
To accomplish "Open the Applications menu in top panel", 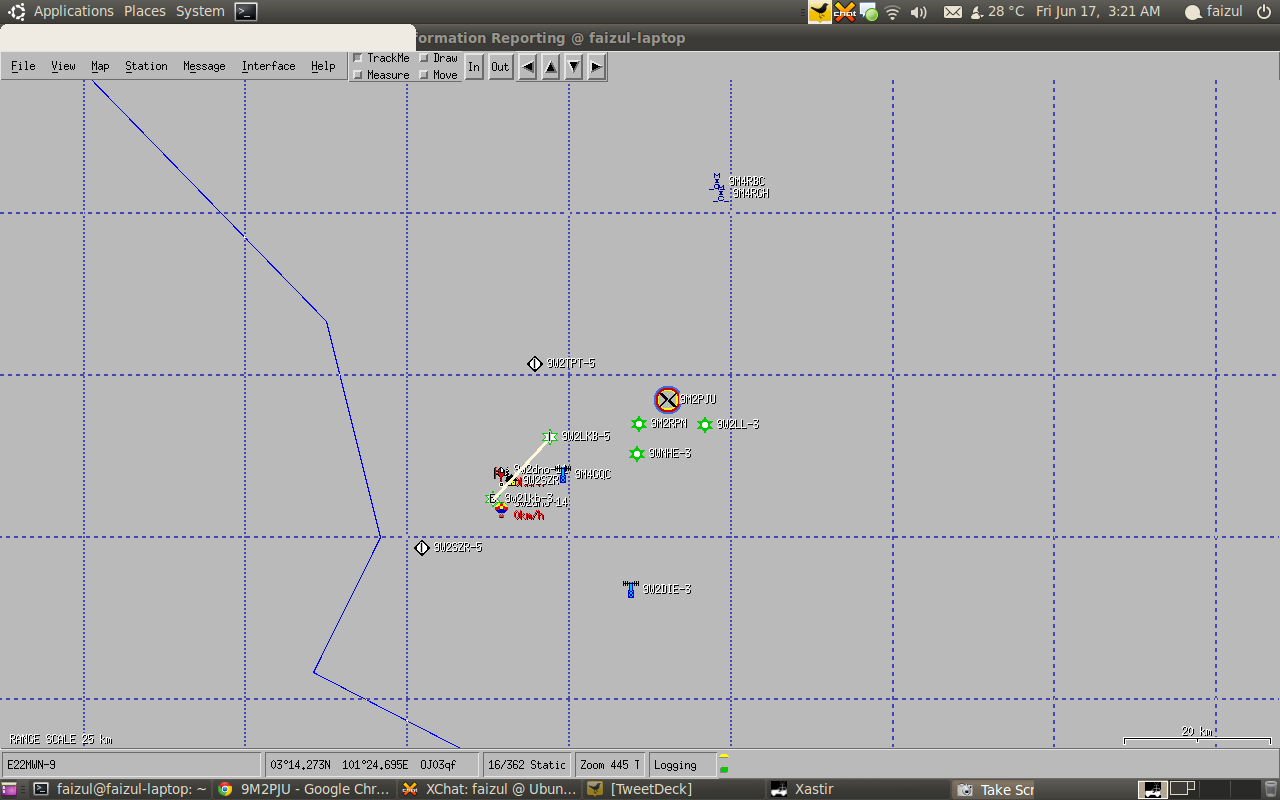I will 74,11.
